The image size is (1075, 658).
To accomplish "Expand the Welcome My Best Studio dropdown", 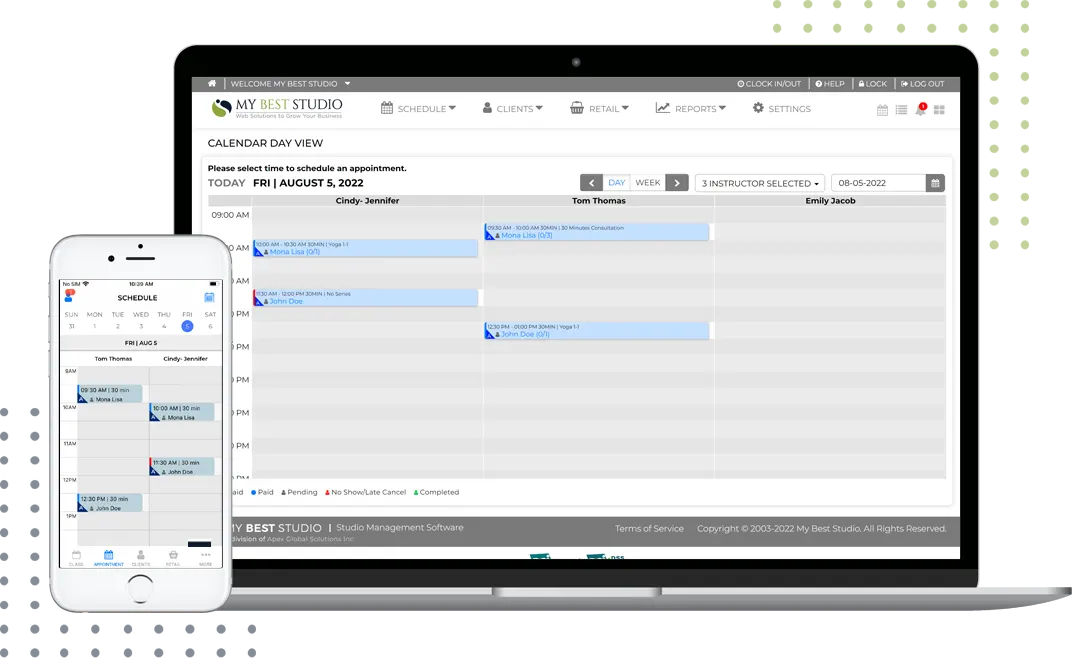I will 291,84.
